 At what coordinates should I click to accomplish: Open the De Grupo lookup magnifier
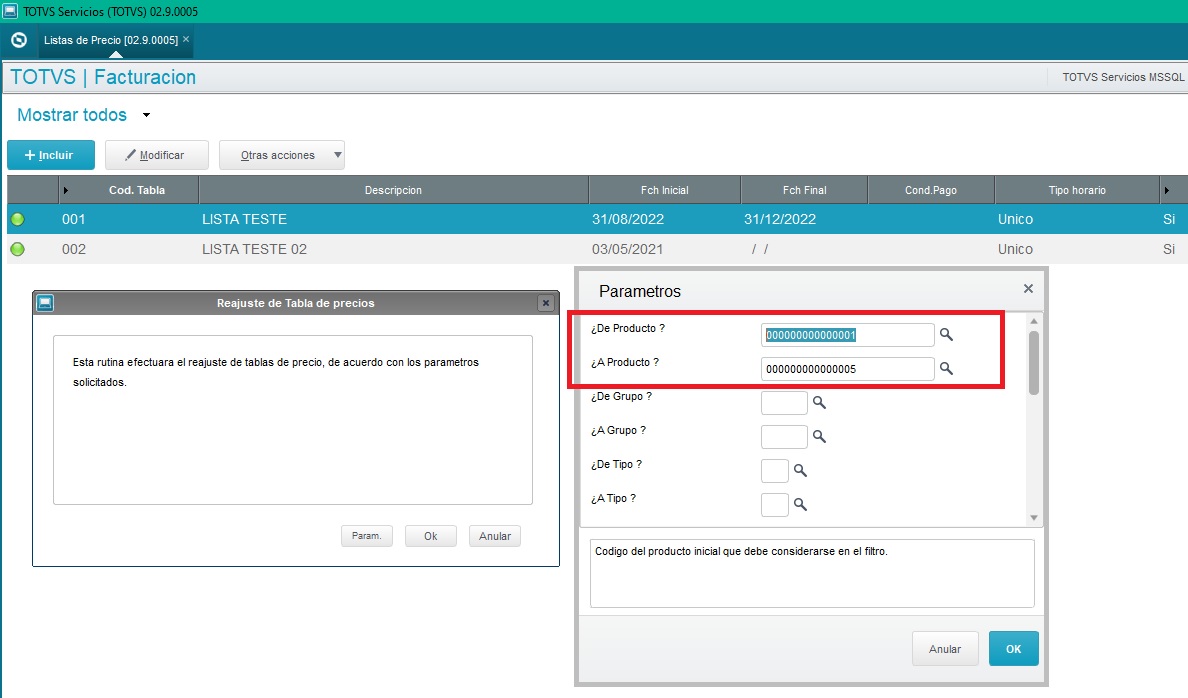(820, 403)
